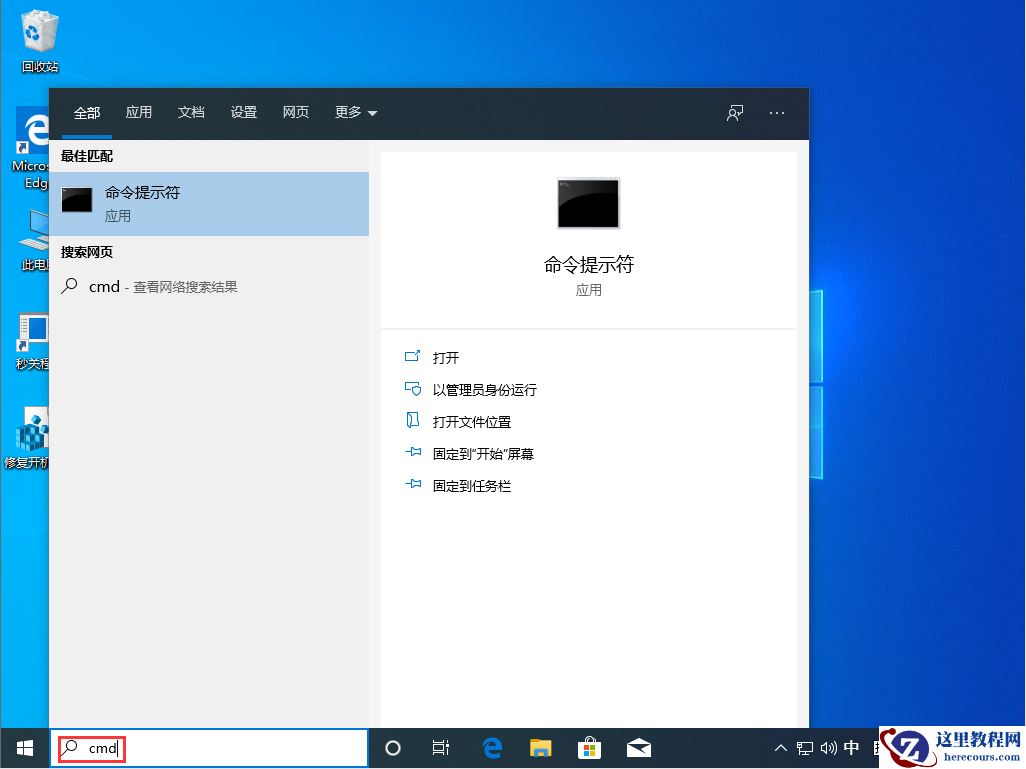Switch to the 应用 search tab
Screen dimensions: 1026x769
point(139,113)
